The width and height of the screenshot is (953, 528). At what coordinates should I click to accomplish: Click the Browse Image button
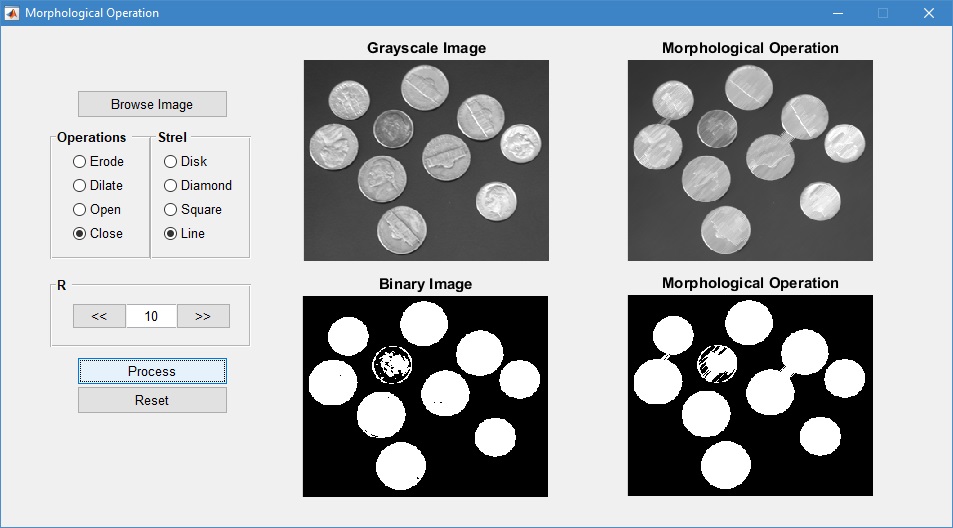pyautogui.click(x=152, y=104)
